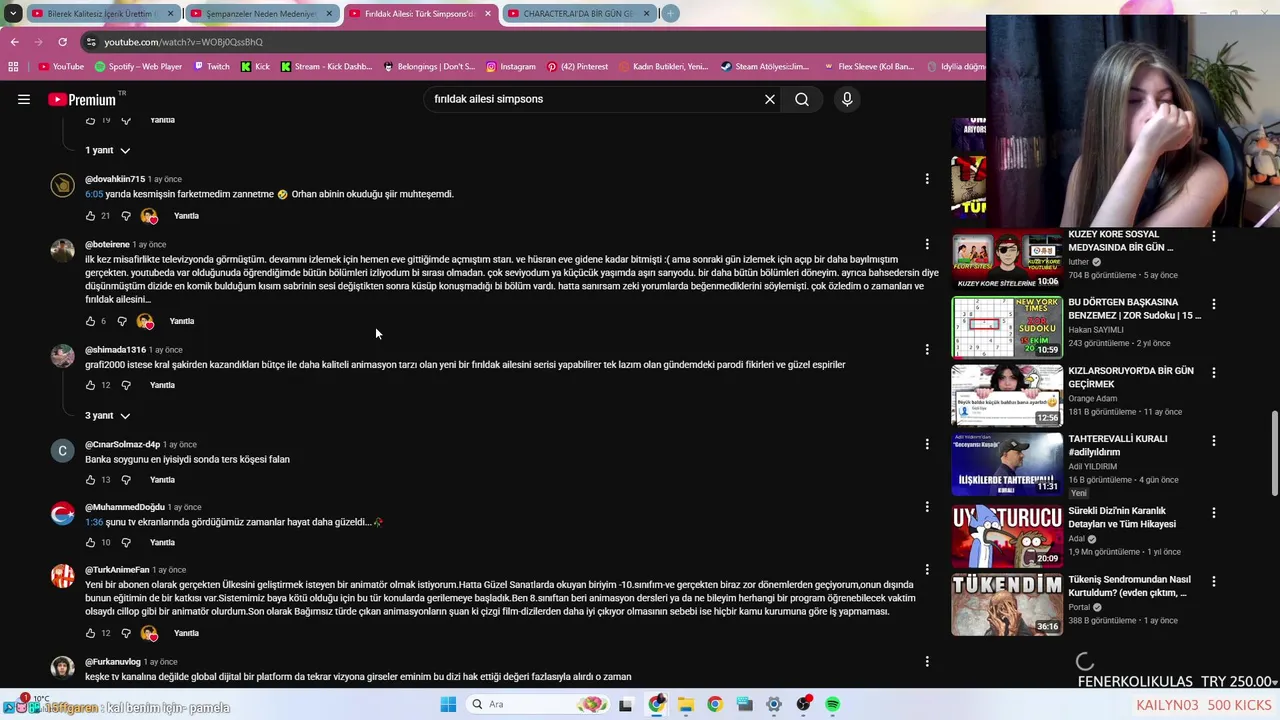This screenshot has height=720, width=1280.
Task: Open Spotify Web Player bookmark
Action: click(x=138, y=67)
